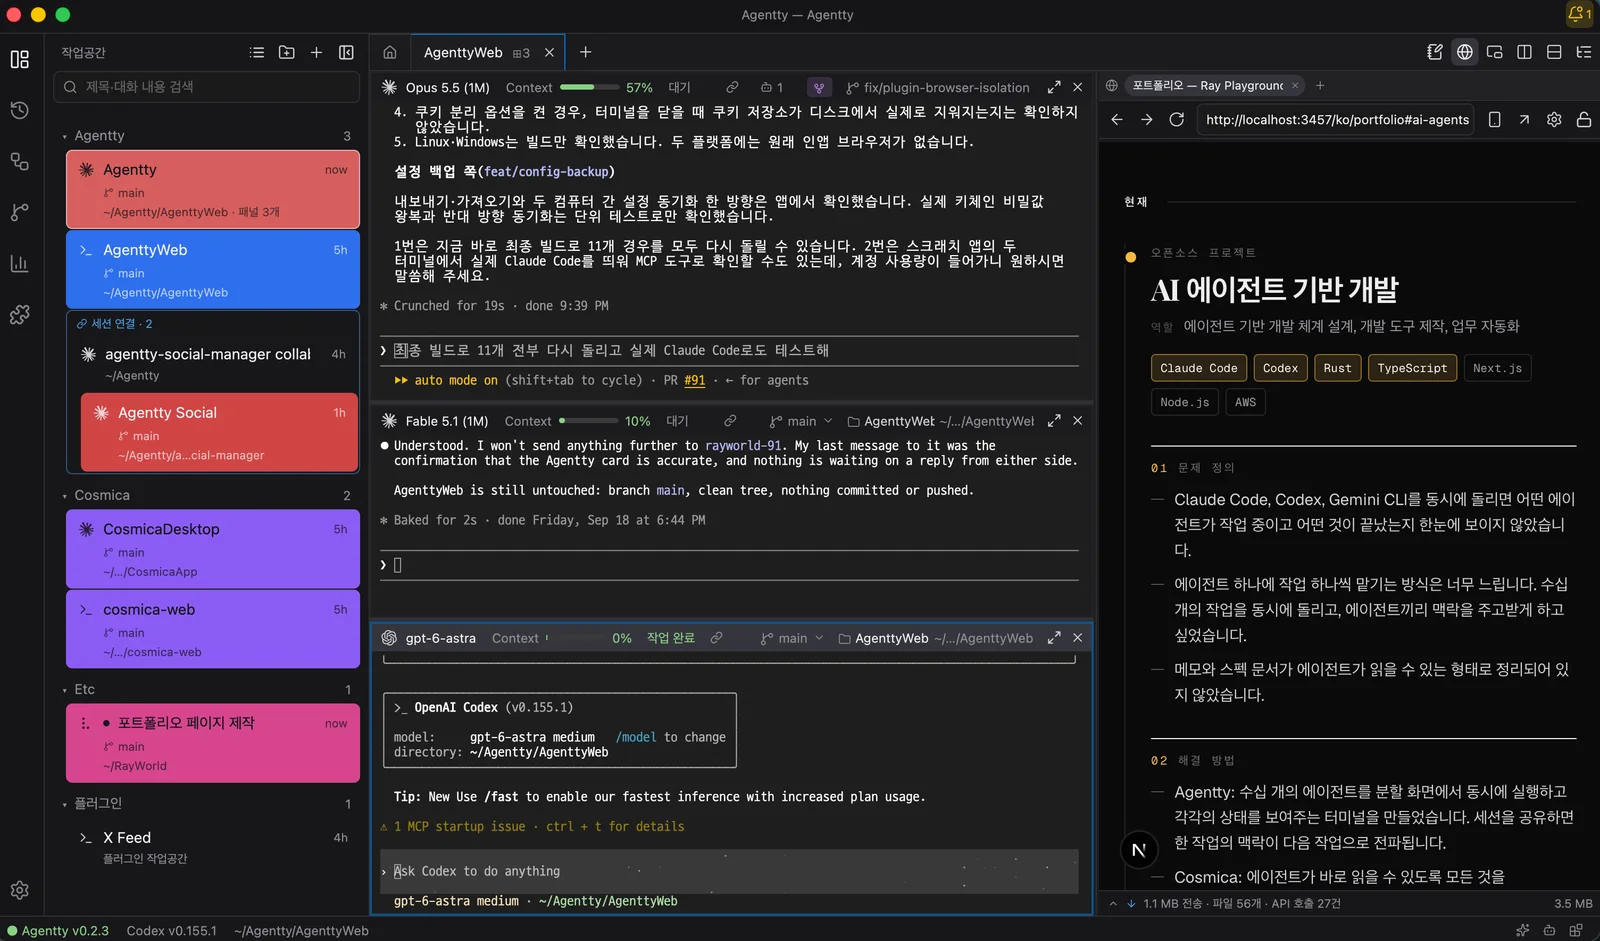Switch to side-by-side column layout
Screen dimensions: 1600x941
[x=1524, y=52]
